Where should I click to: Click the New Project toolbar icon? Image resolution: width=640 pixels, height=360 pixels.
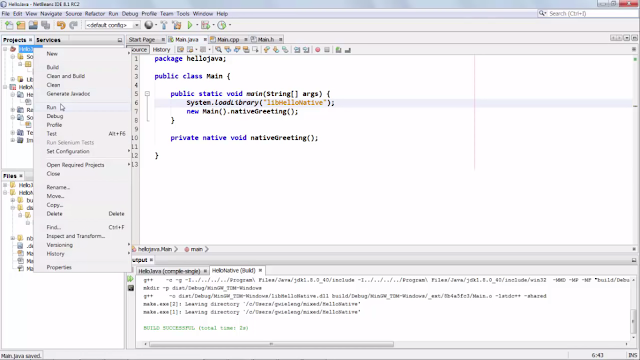coord(21,25)
